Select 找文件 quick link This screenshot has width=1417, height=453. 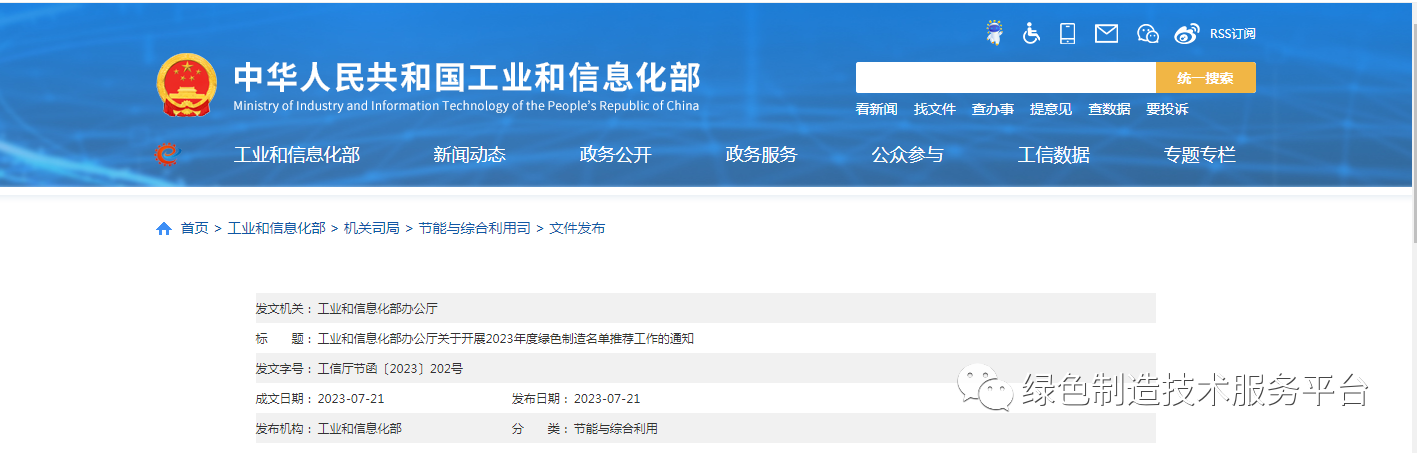[935, 109]
